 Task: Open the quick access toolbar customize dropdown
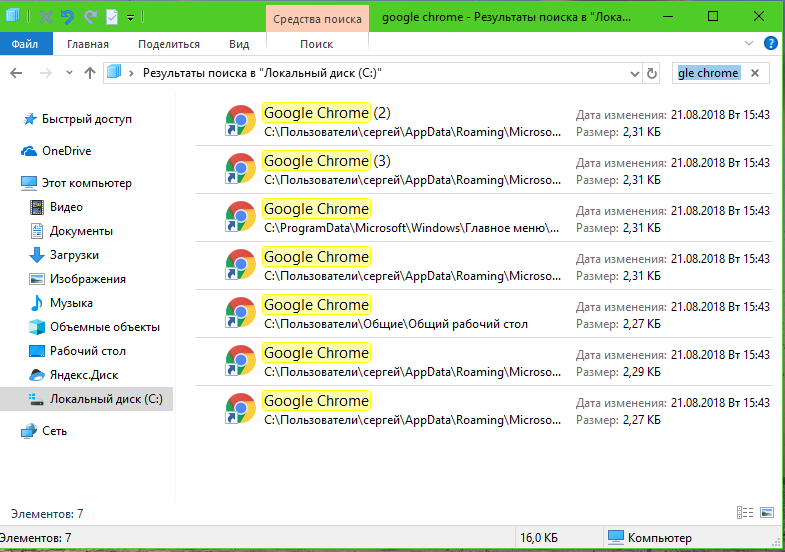pos(130,18)
